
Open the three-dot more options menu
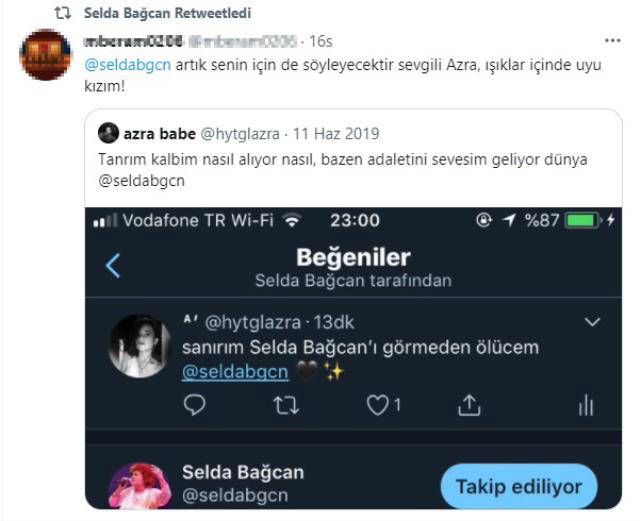click(611, 42)
